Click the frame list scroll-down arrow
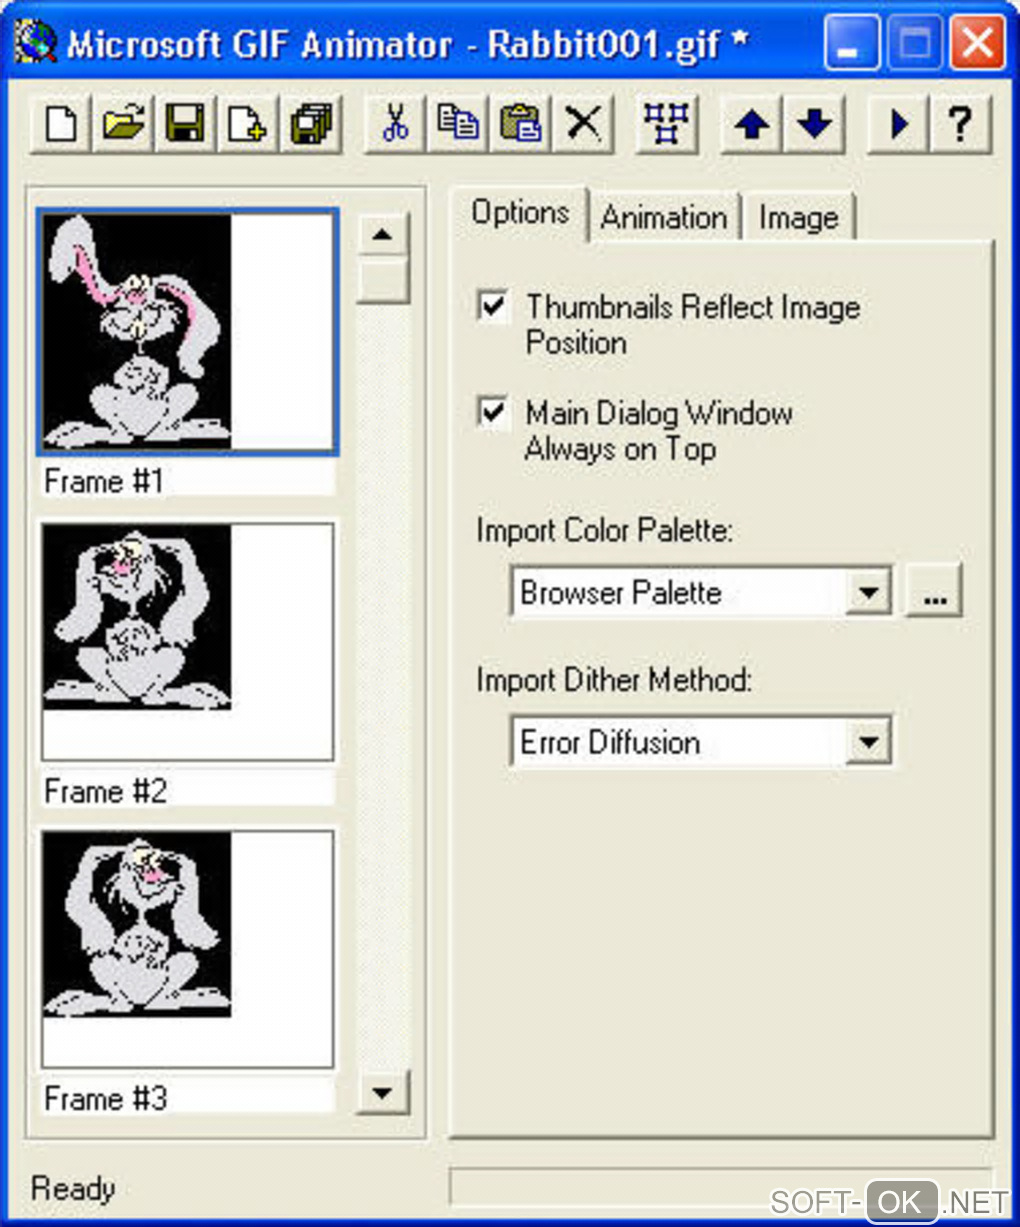The image size is (1020, 1227). 382,1091
